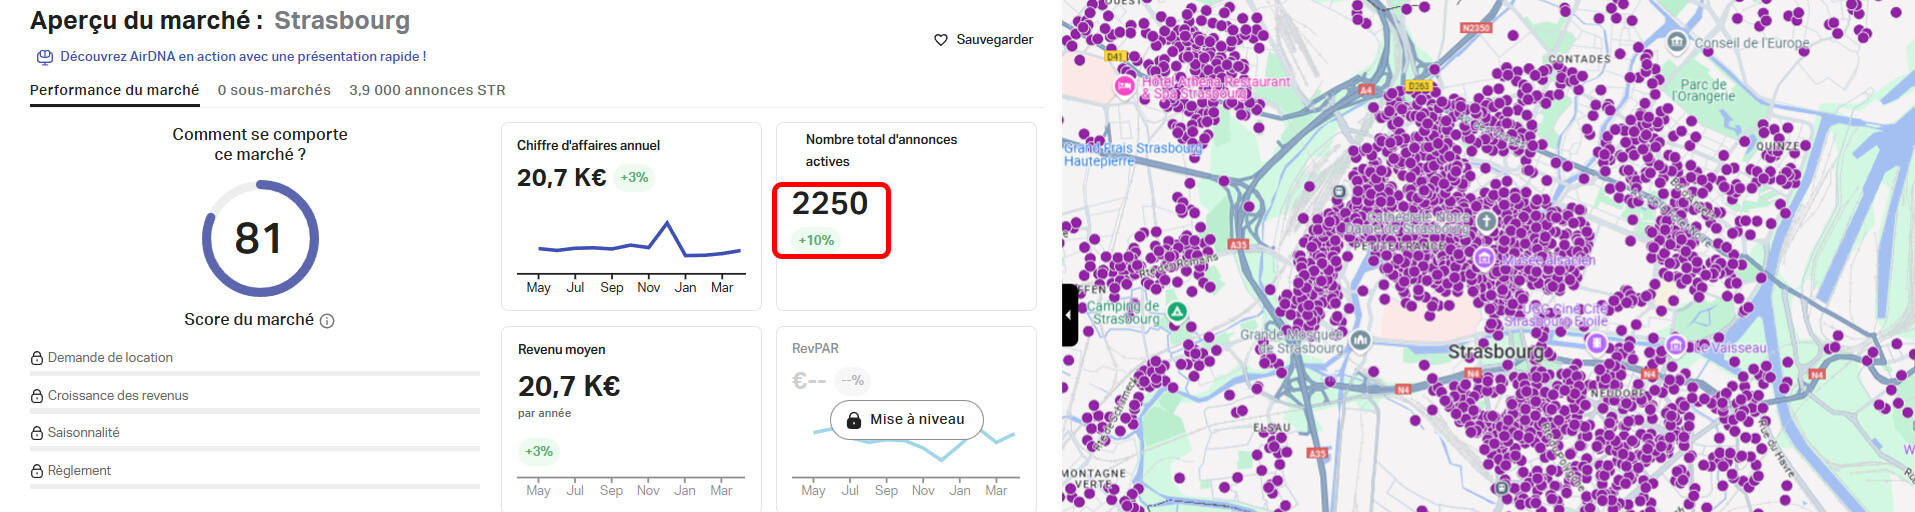Screen dimensions: 1915x512
Task: Click the market score gauge showing 81
Action: click(x=260, y=239)
